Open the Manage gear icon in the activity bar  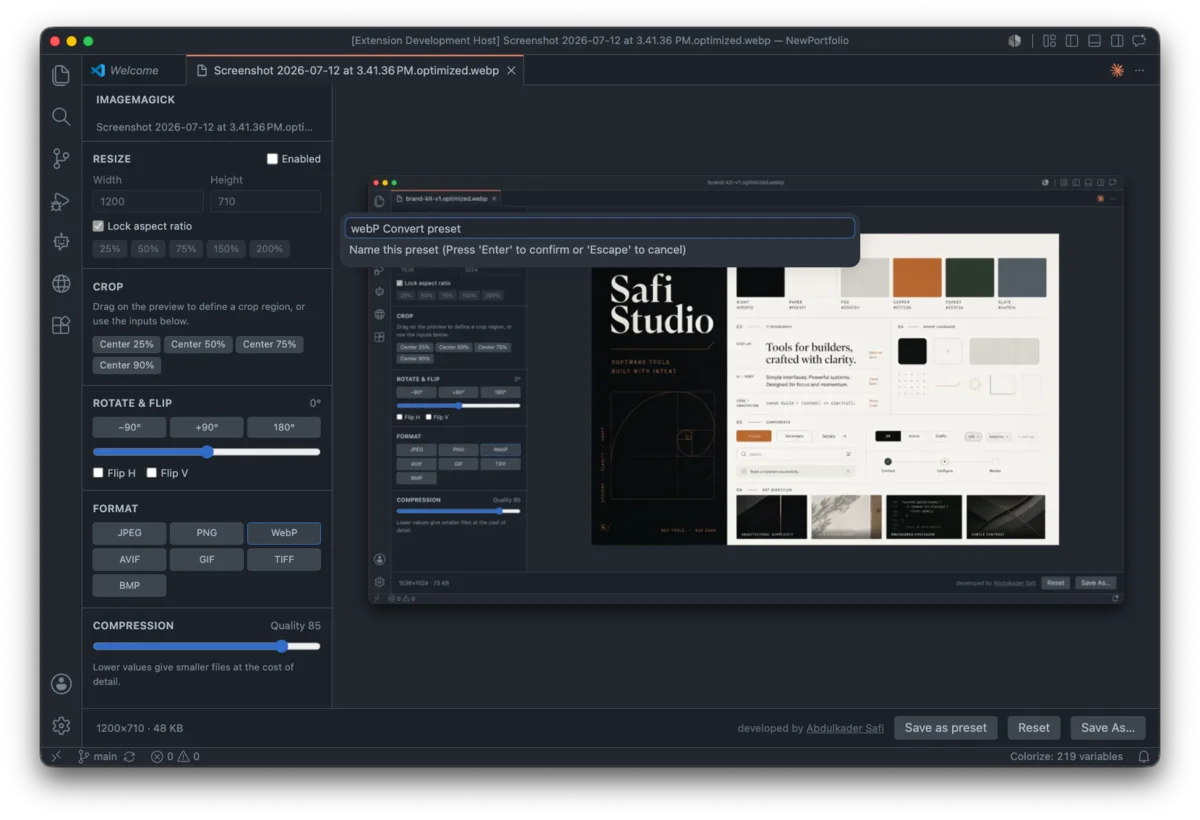point(61,725)
